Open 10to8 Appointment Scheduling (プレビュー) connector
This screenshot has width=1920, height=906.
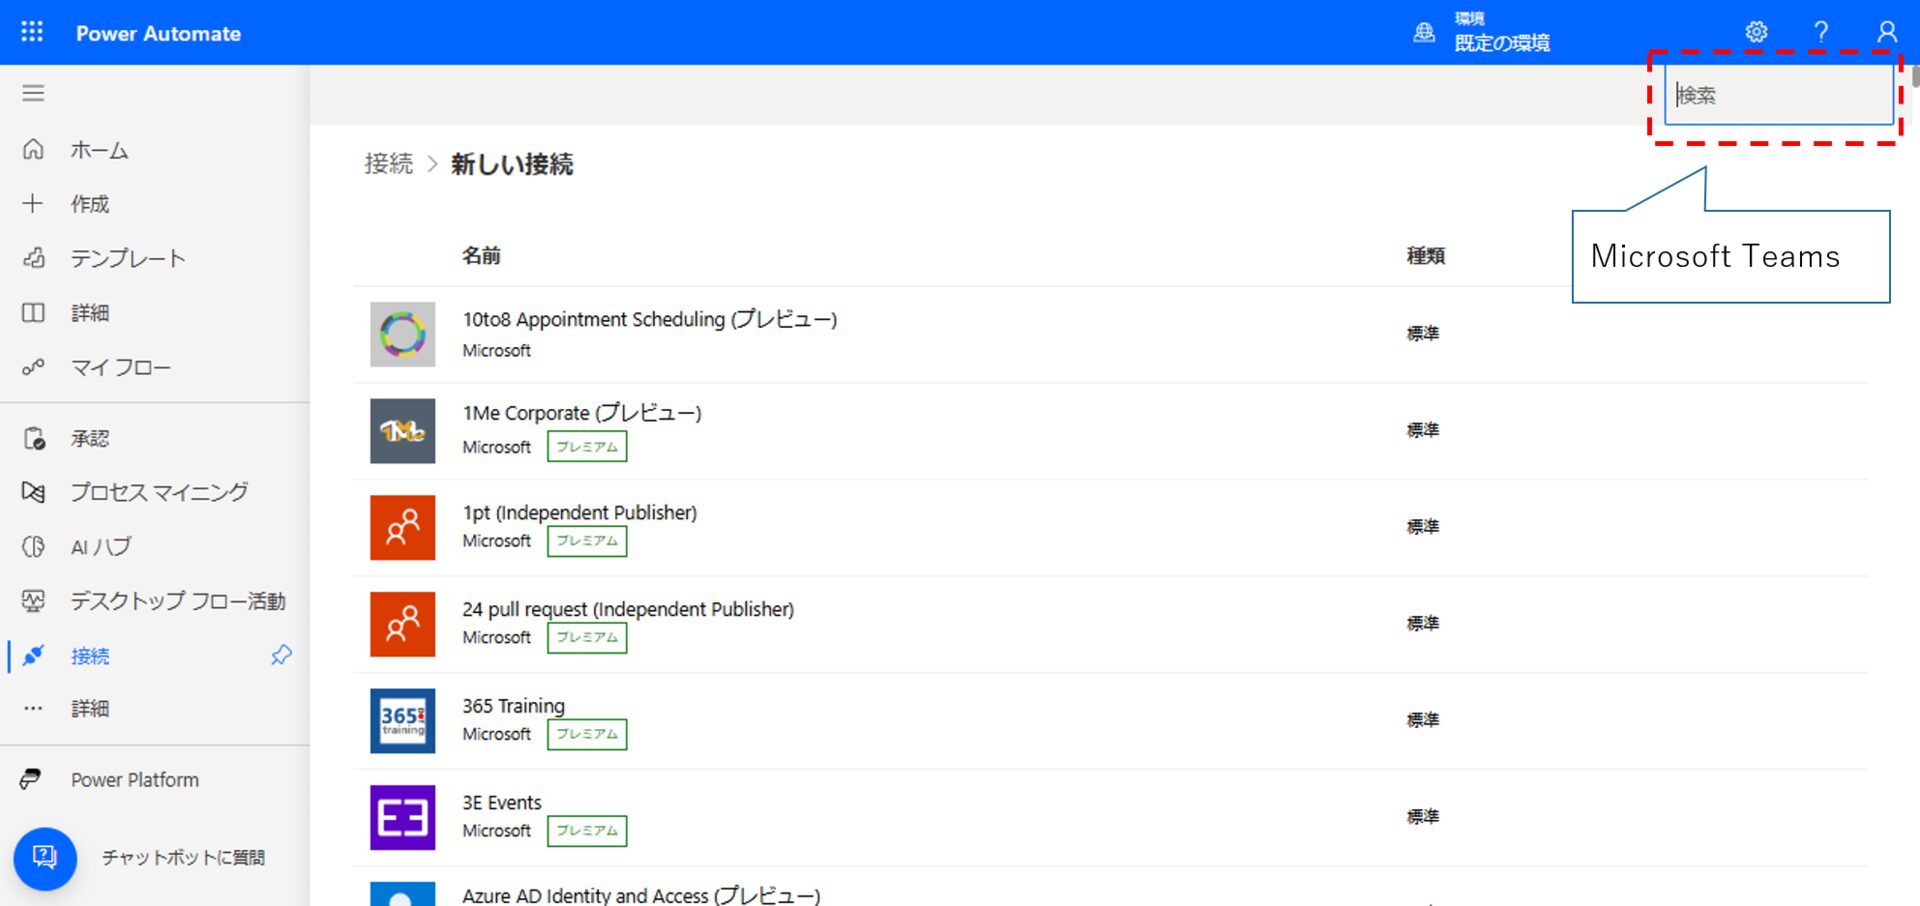pos(650,319)
